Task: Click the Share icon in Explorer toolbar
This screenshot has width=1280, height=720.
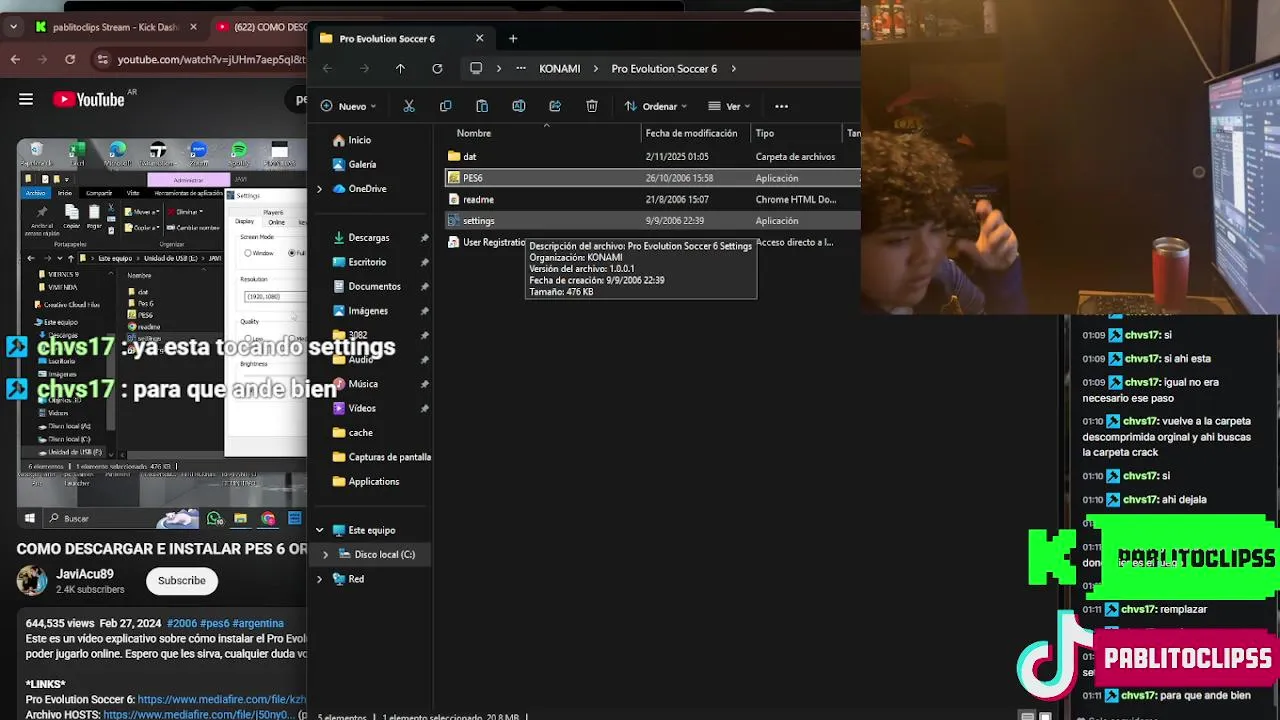Action: point(555,106)
